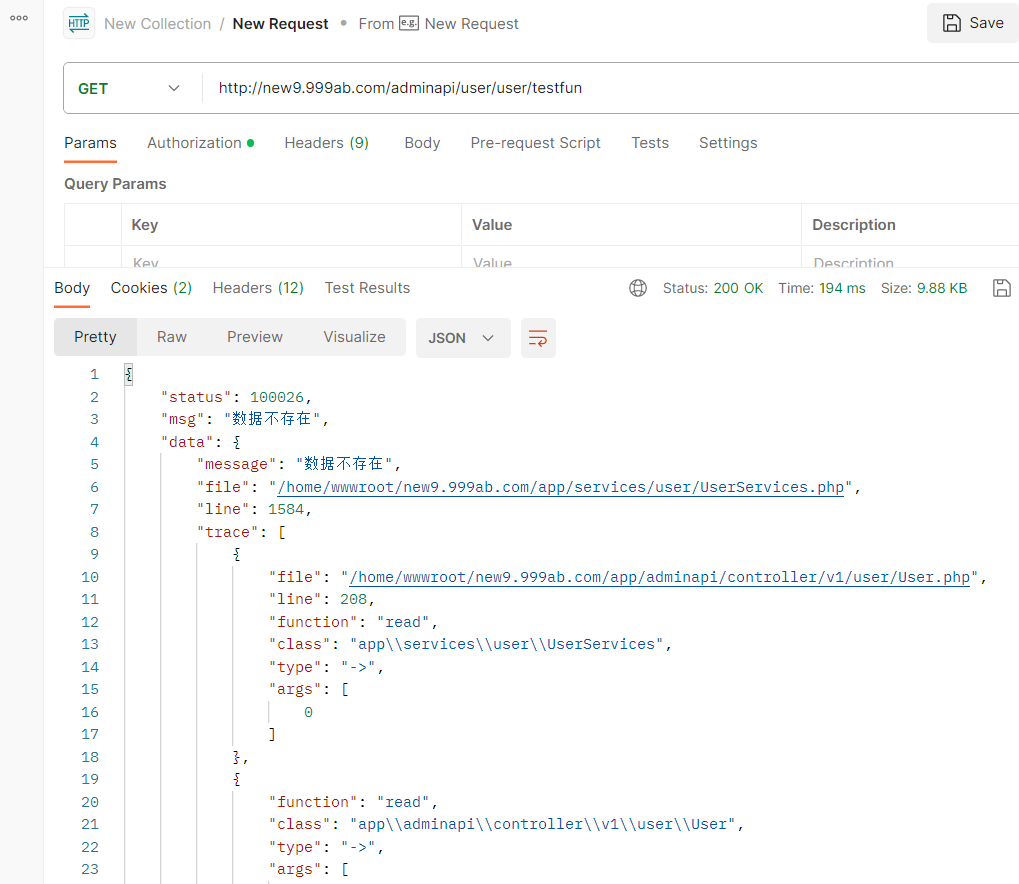Click the "trace" key in JSON

pyautogui.click(x=227, y=532)
